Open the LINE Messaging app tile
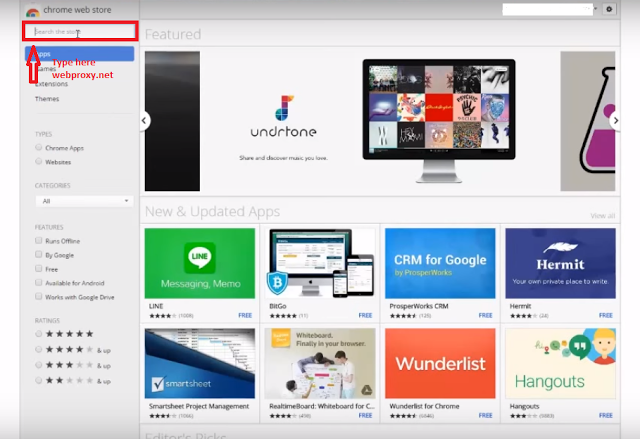The image size is (640, 439). coord(200,263)
